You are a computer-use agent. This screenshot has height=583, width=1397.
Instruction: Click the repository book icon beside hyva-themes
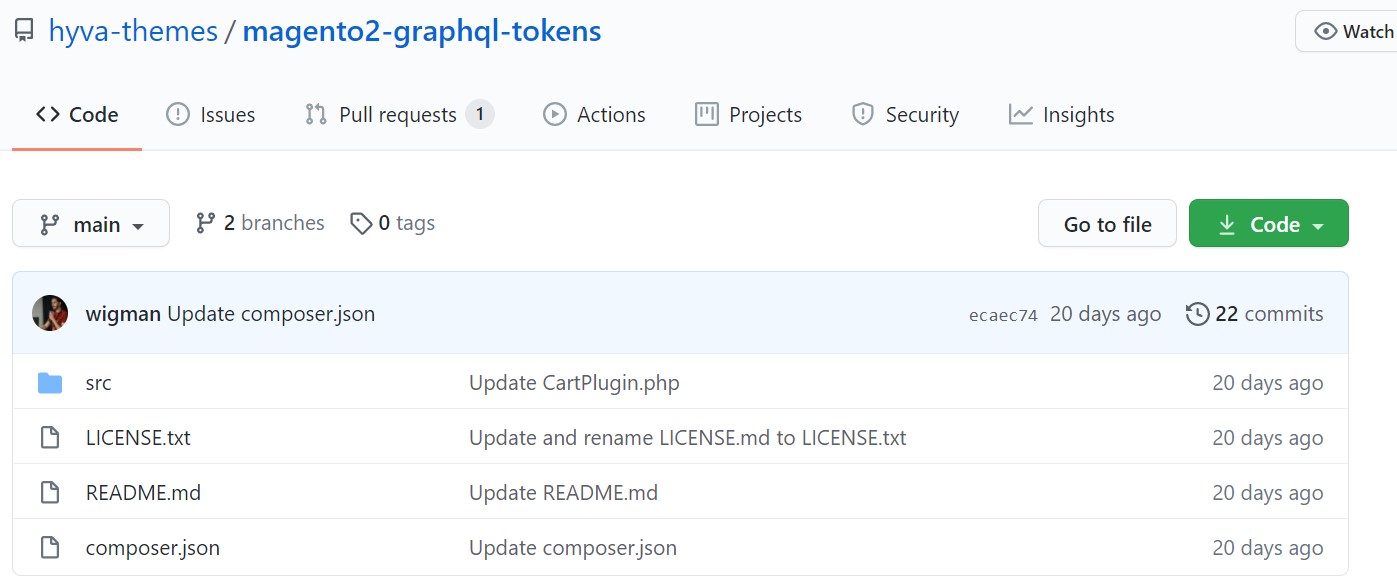(24, 32)
